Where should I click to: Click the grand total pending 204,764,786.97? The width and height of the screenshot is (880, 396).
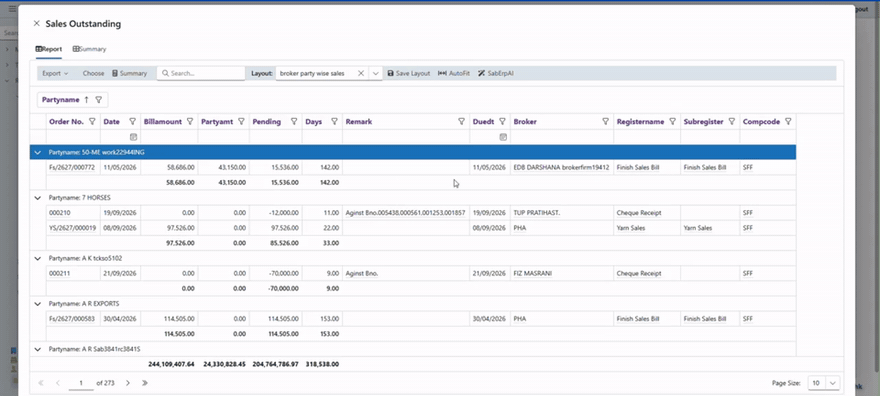pyautogui.click(x=276, y=364)
